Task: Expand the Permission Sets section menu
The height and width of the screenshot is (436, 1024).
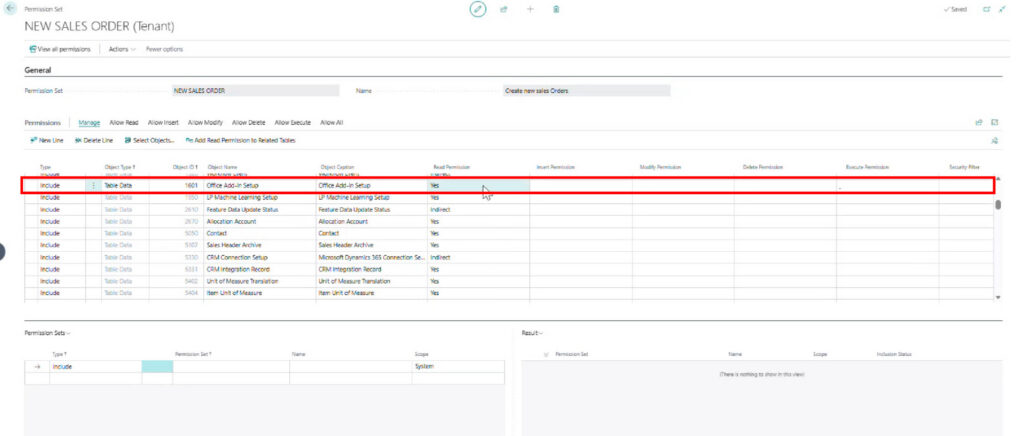Action: [x=48, y=333]
